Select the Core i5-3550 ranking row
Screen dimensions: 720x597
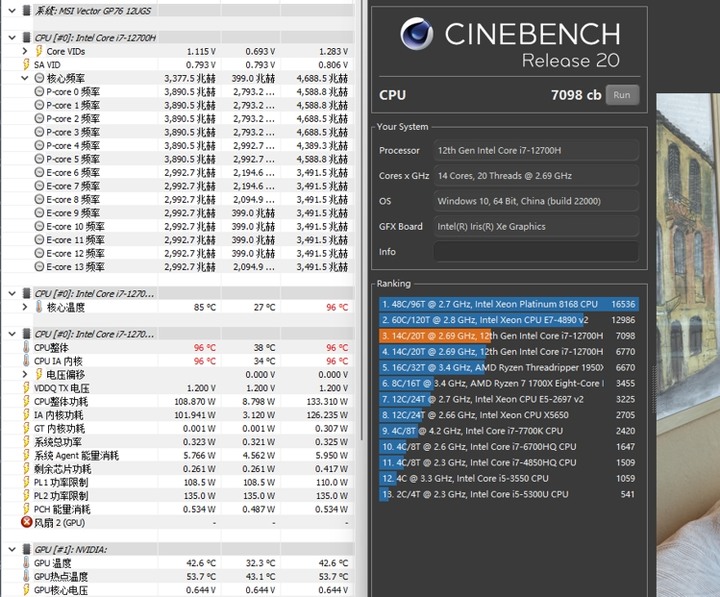tap(508, 478)
